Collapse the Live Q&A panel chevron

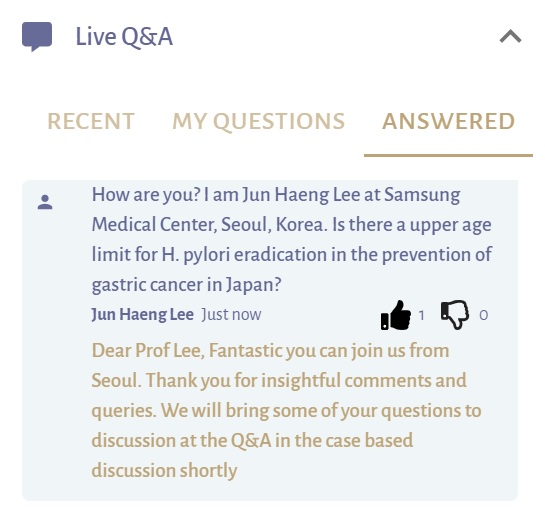tap(510, 36)
